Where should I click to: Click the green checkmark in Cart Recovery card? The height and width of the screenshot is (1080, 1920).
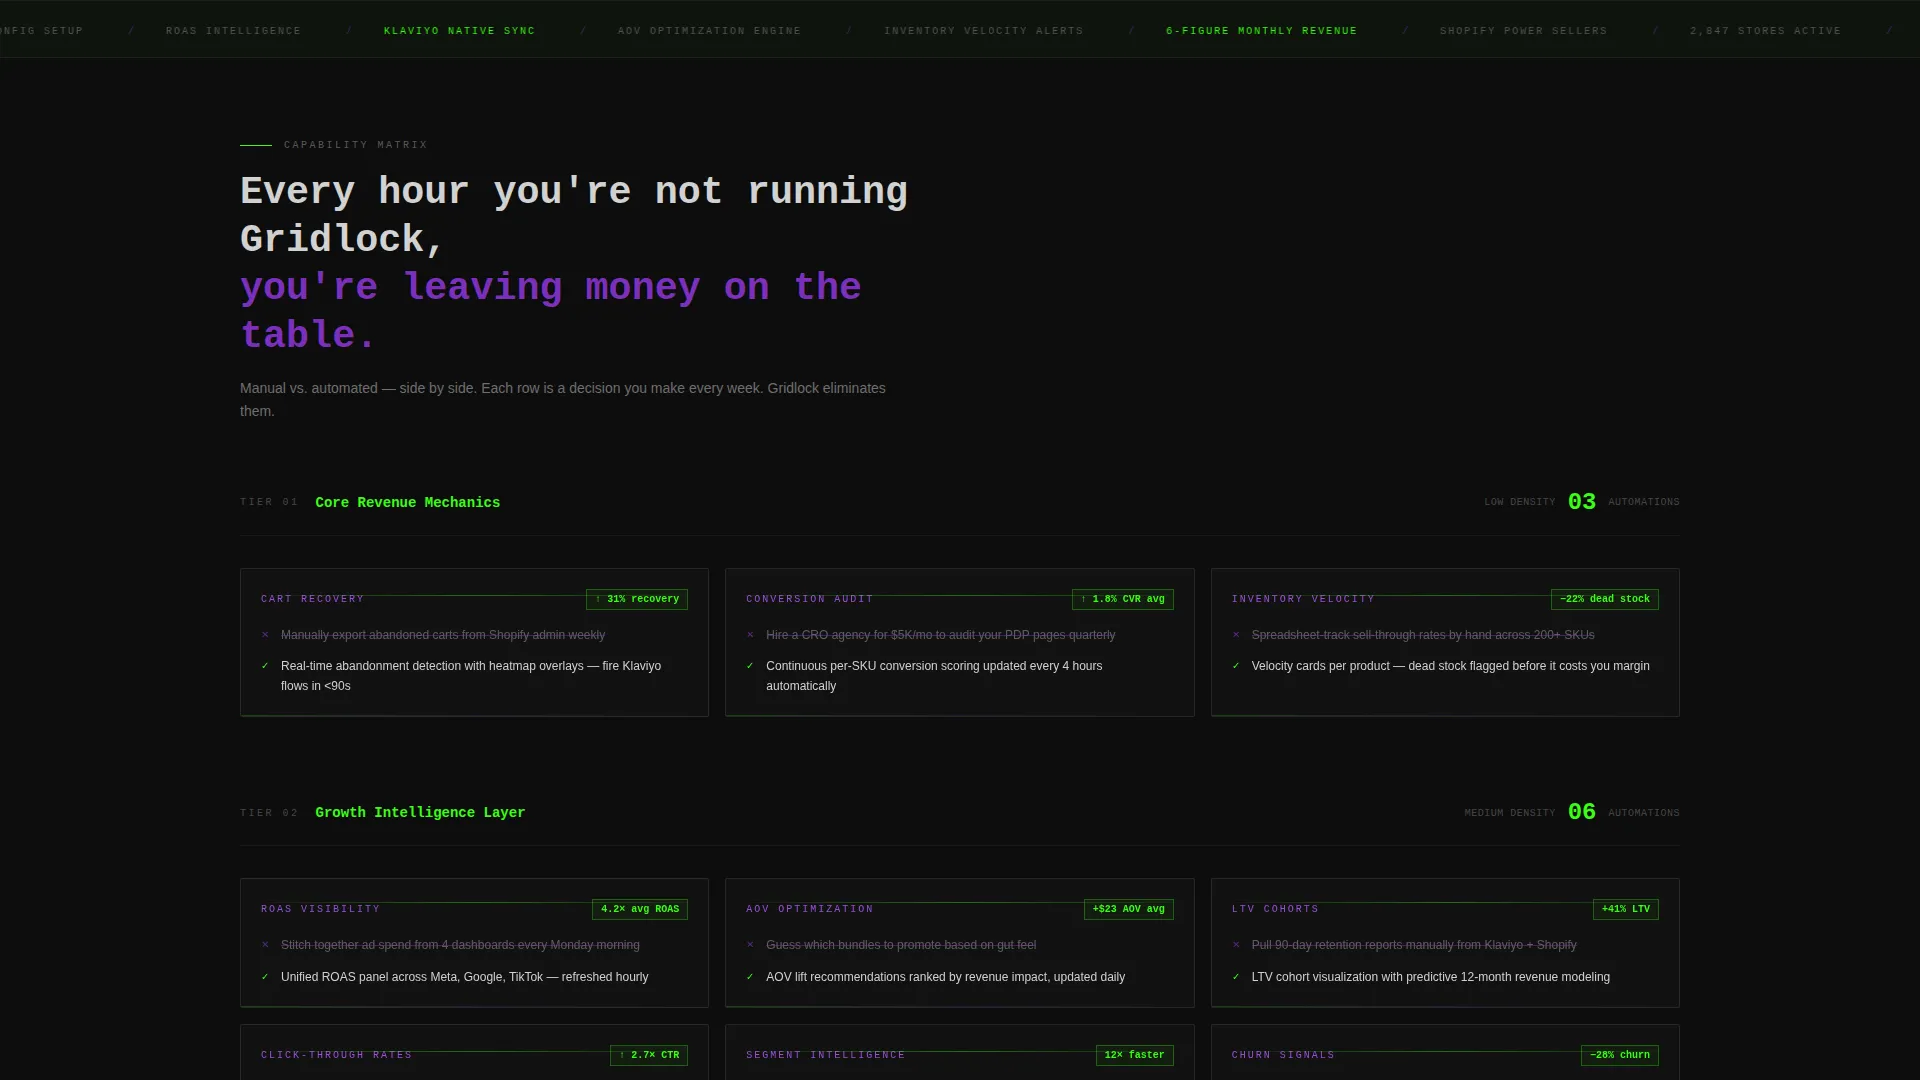[x=265, y=666]
